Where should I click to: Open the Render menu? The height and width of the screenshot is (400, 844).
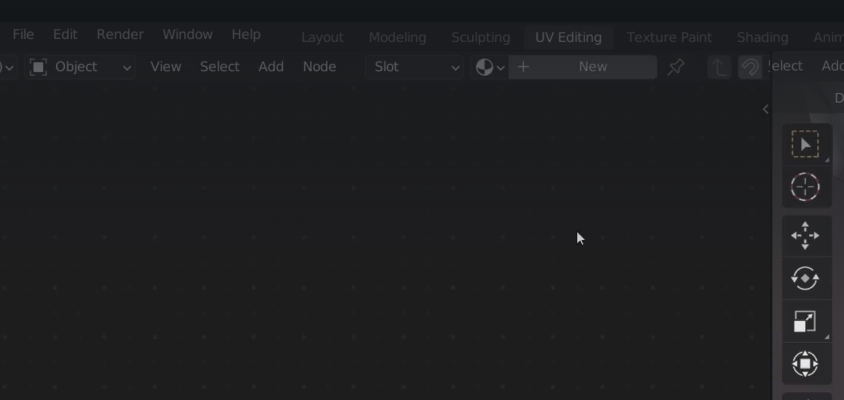[120, 34]
